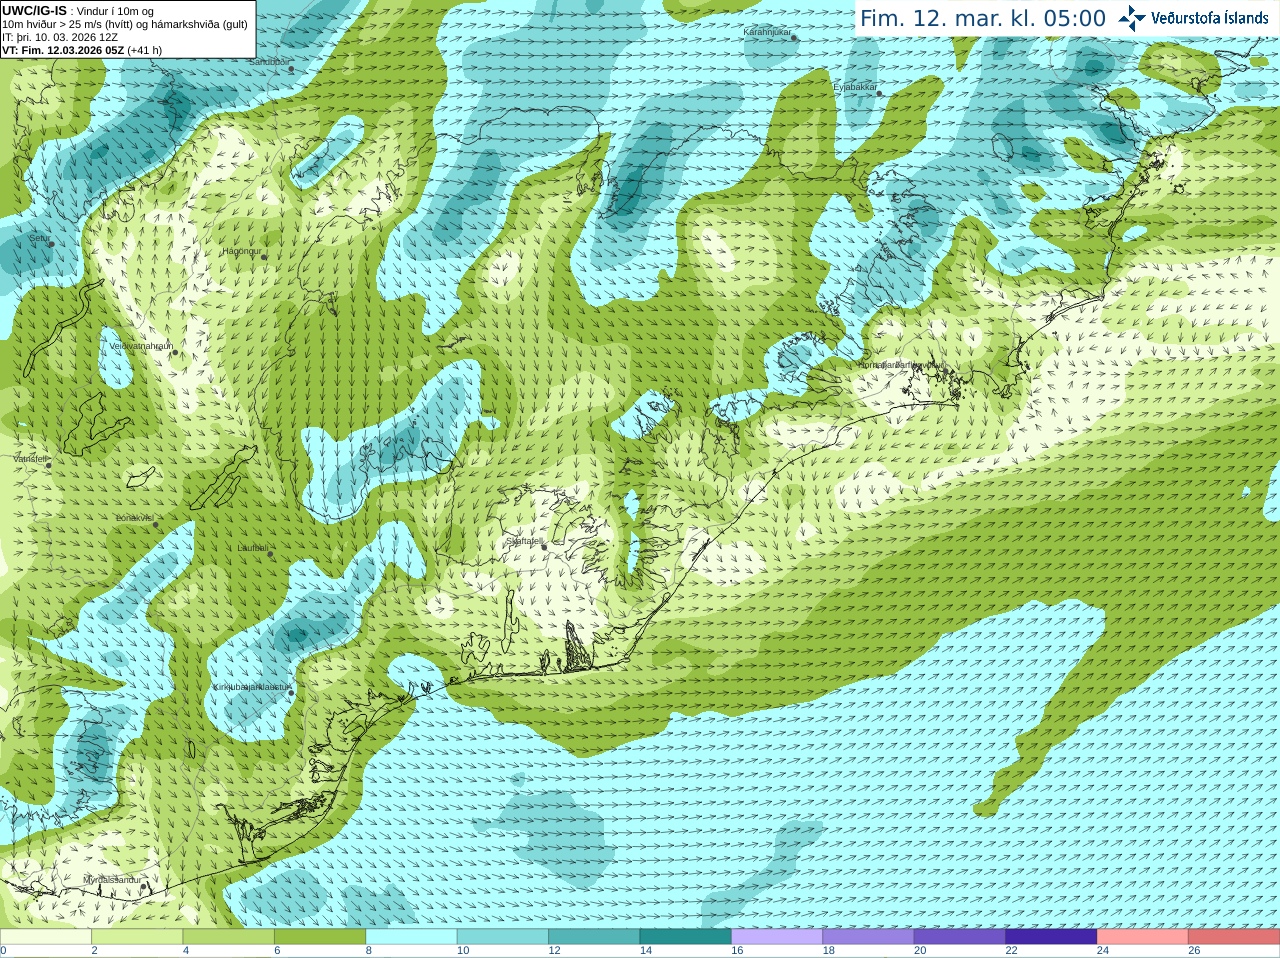
Task: Click the 'Fim. 12. mar. kl. 05:00' timestamp
Action: pos(983,19)
